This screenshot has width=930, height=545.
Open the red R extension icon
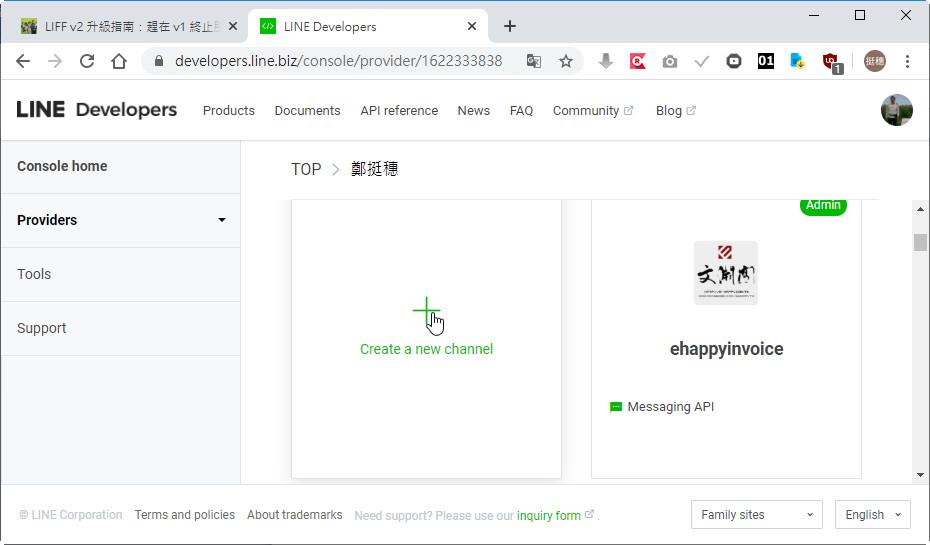(638, 61)
